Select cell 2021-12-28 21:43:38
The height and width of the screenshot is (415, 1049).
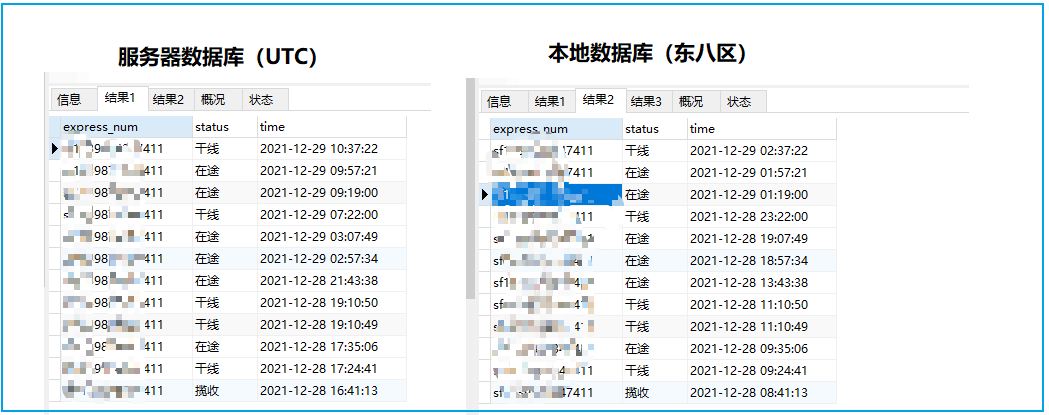[332, 280]
